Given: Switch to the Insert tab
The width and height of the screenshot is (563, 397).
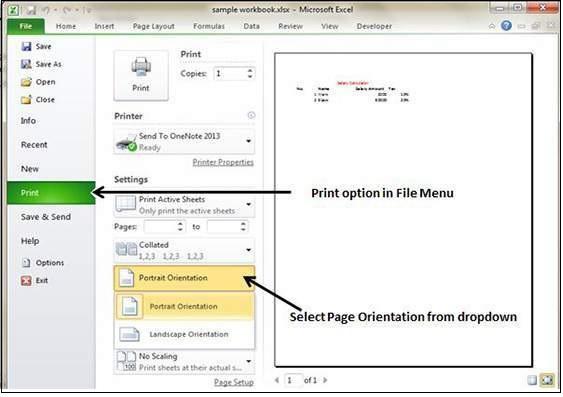Looking at the screenshot, I should click(104, 26).
